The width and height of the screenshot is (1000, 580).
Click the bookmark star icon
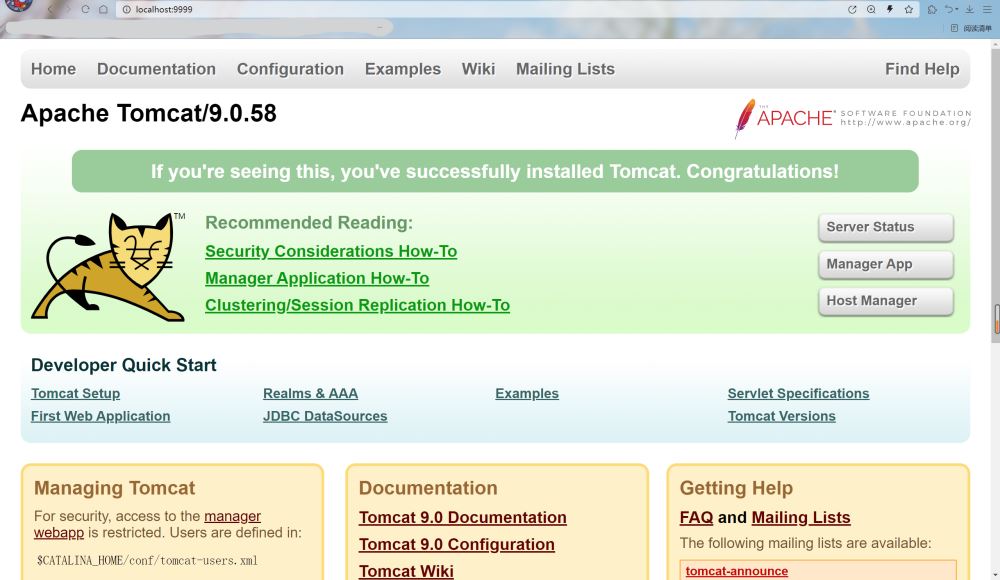909,9
